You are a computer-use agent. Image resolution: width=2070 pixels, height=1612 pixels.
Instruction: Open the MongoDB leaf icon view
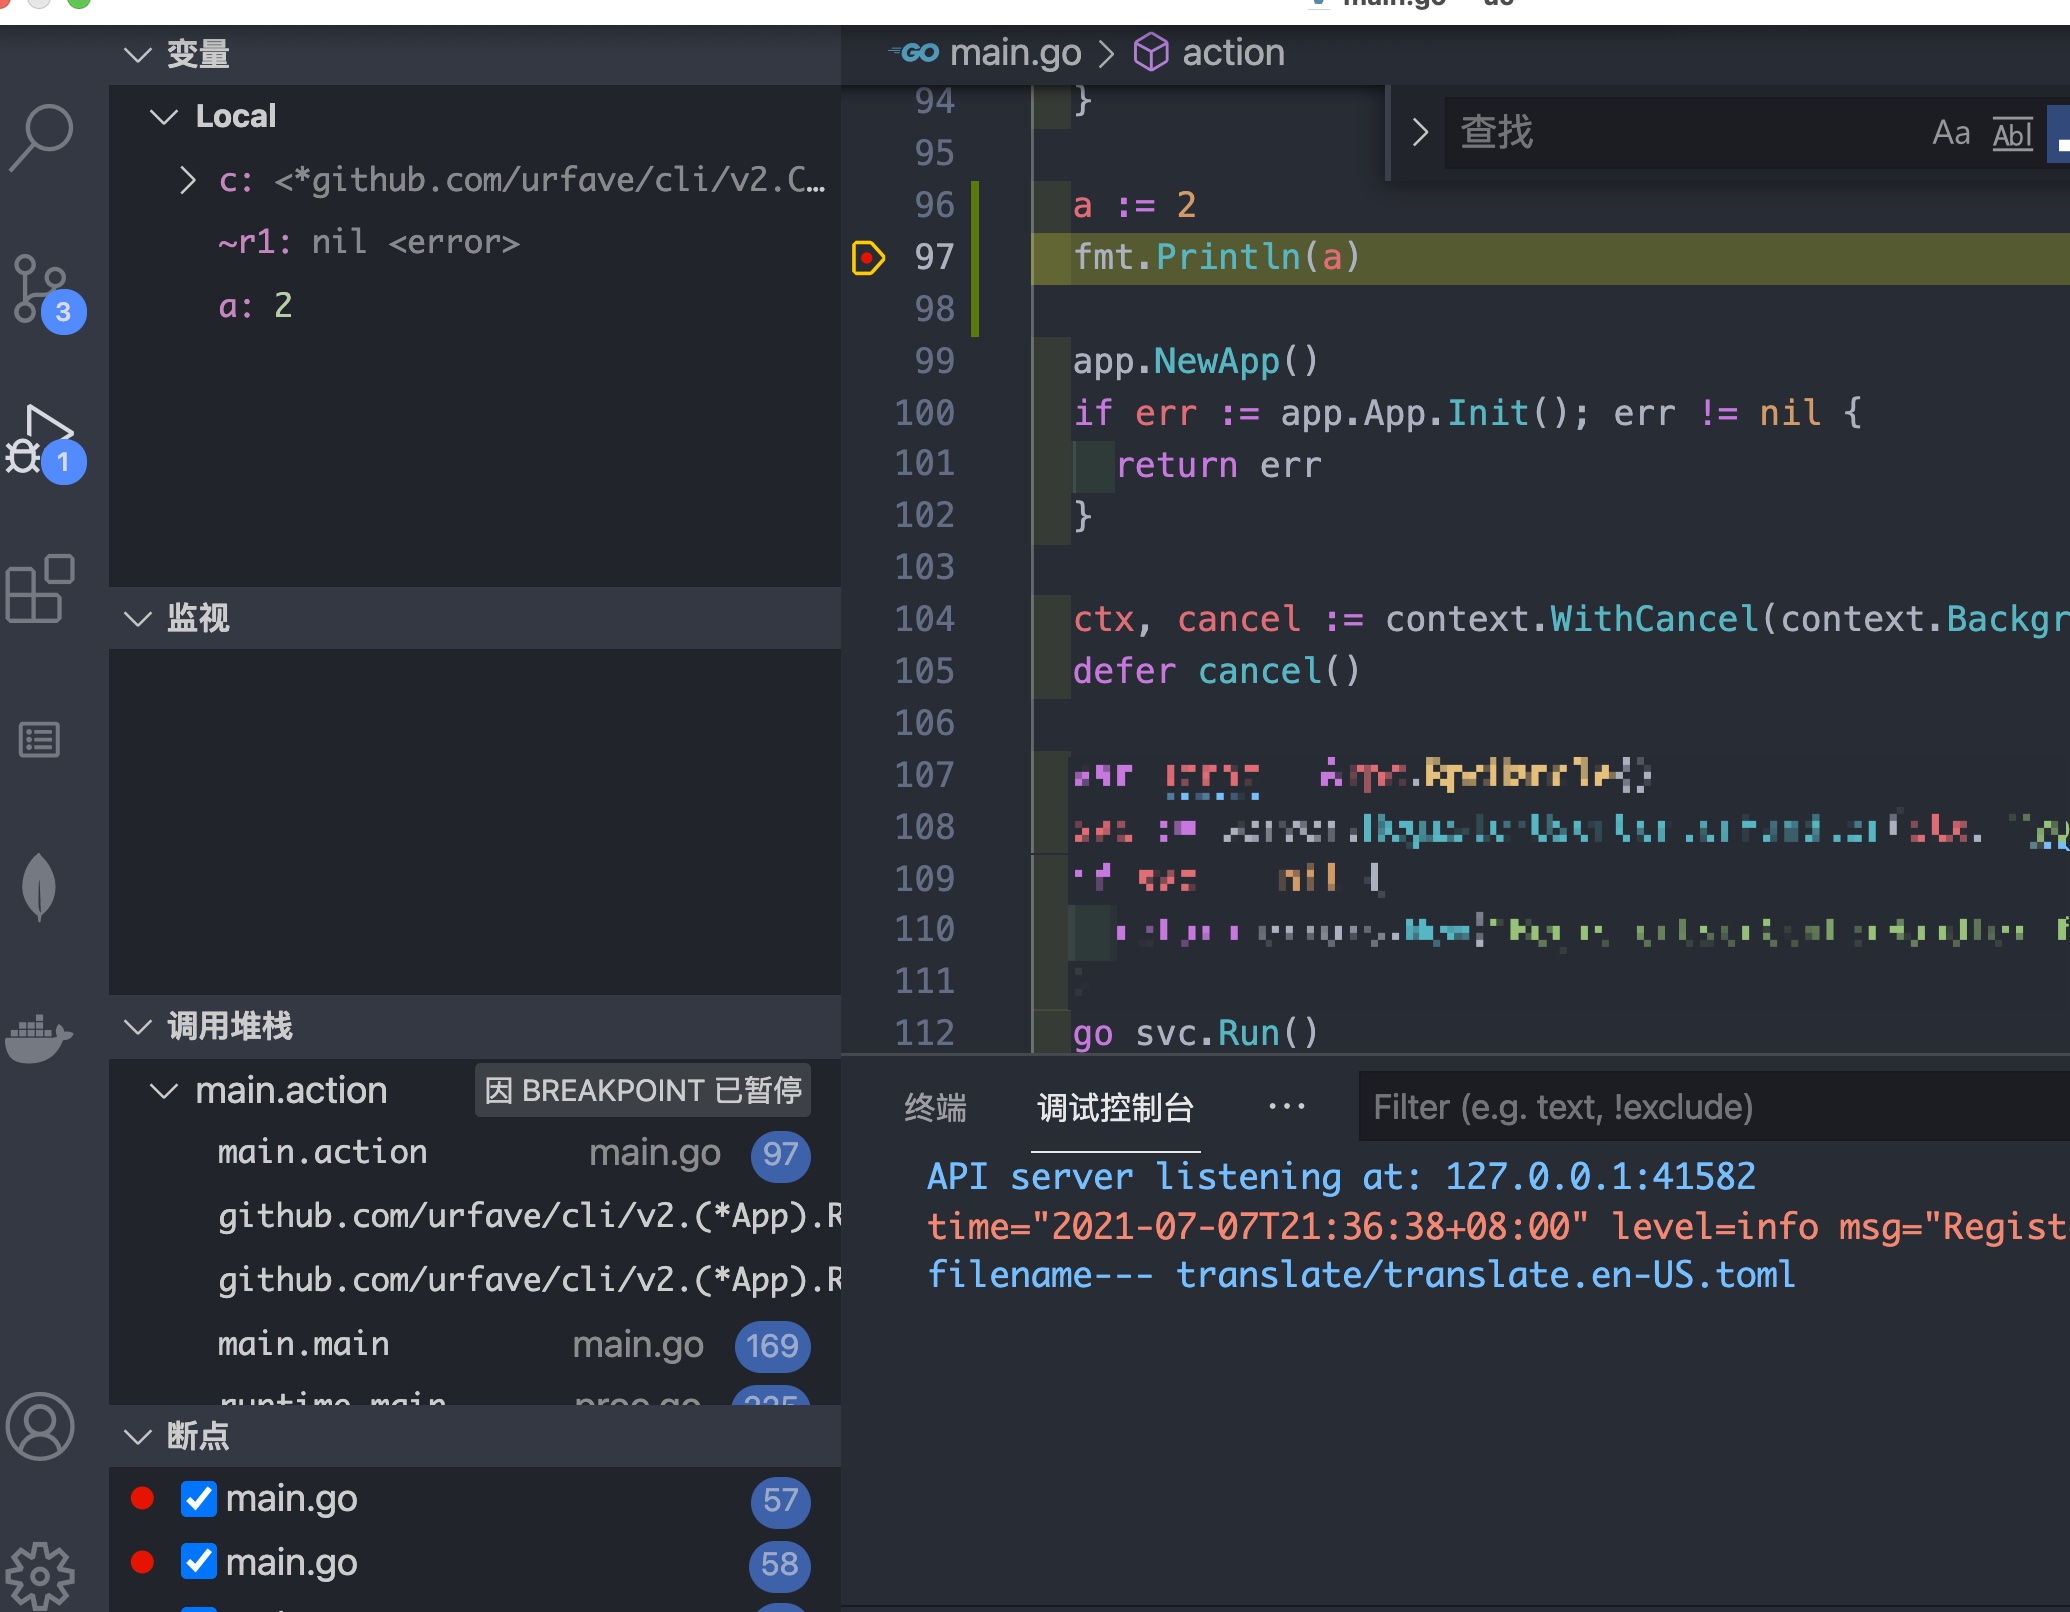(39, 887)
